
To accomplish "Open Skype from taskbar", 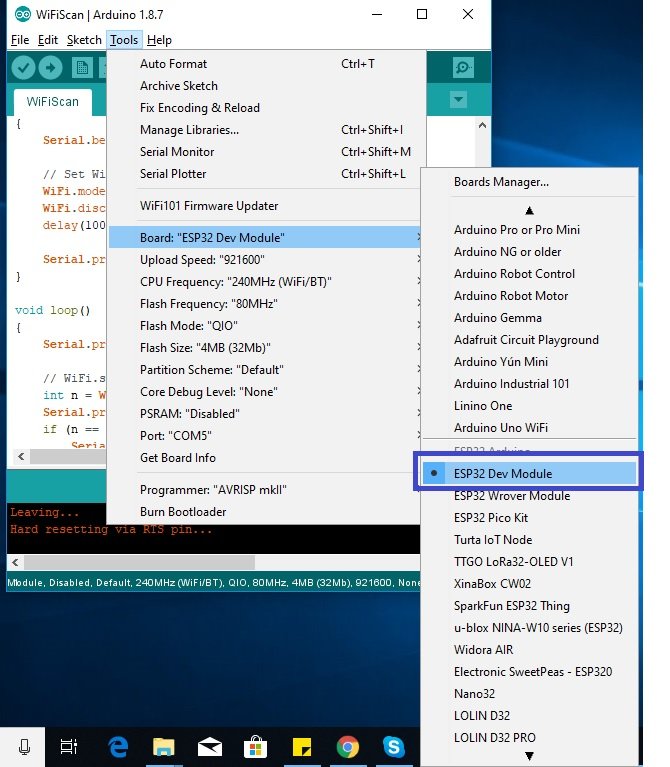I will pos(394,747).
